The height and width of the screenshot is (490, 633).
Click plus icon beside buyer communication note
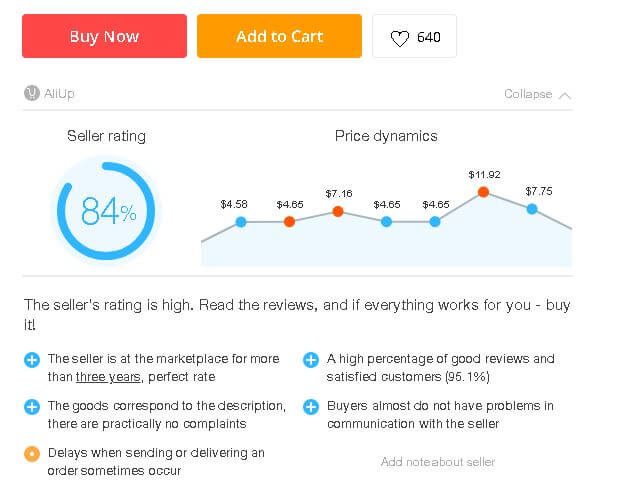tap(311, 407)
